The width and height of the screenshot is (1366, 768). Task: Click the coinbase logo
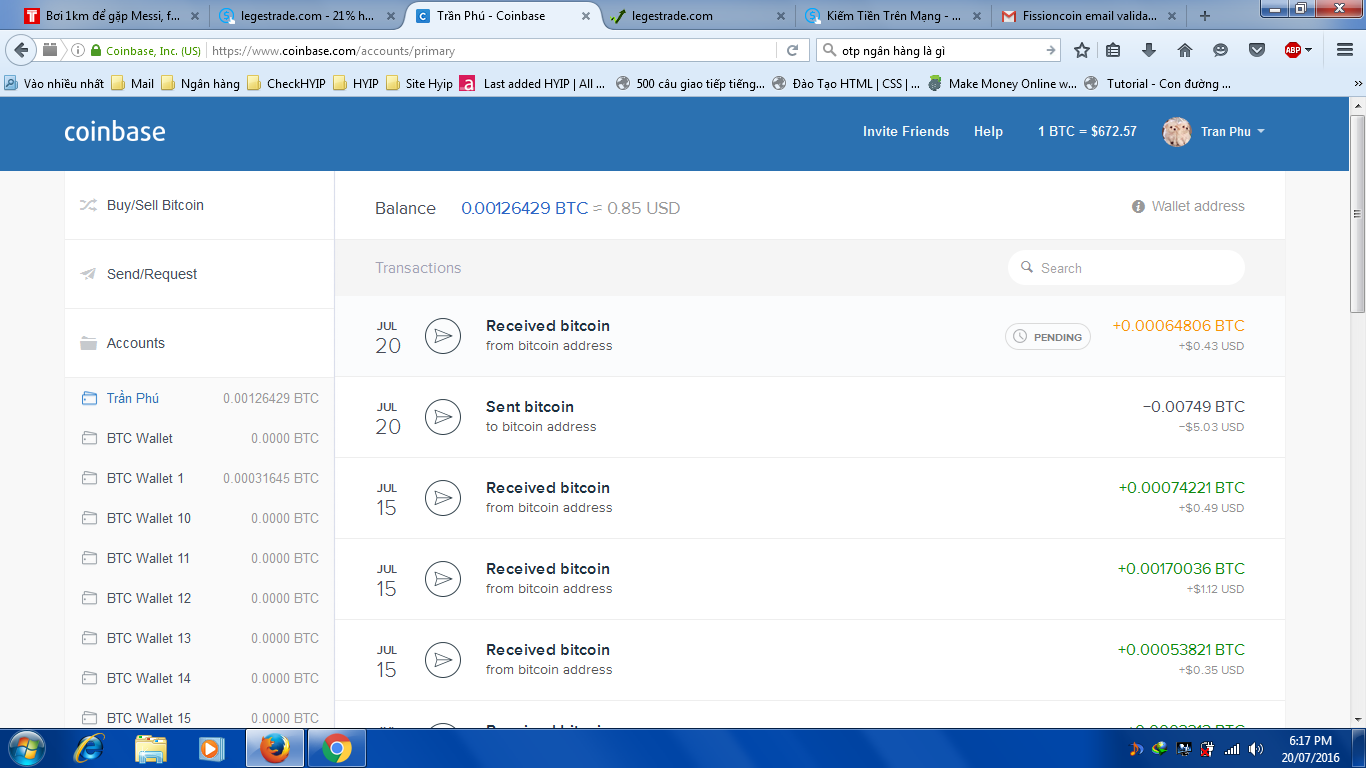[x=115, y=131]
